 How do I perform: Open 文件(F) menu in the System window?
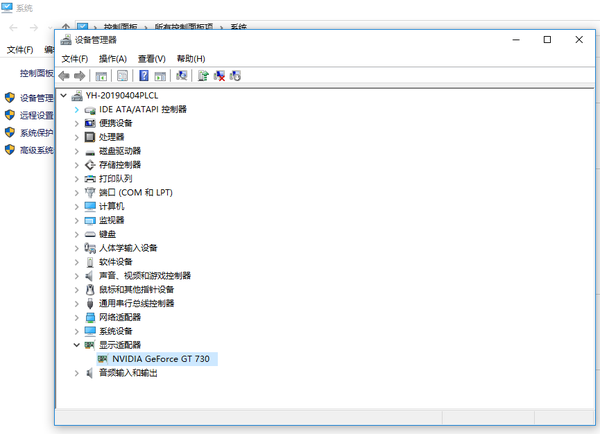(20, 50)
